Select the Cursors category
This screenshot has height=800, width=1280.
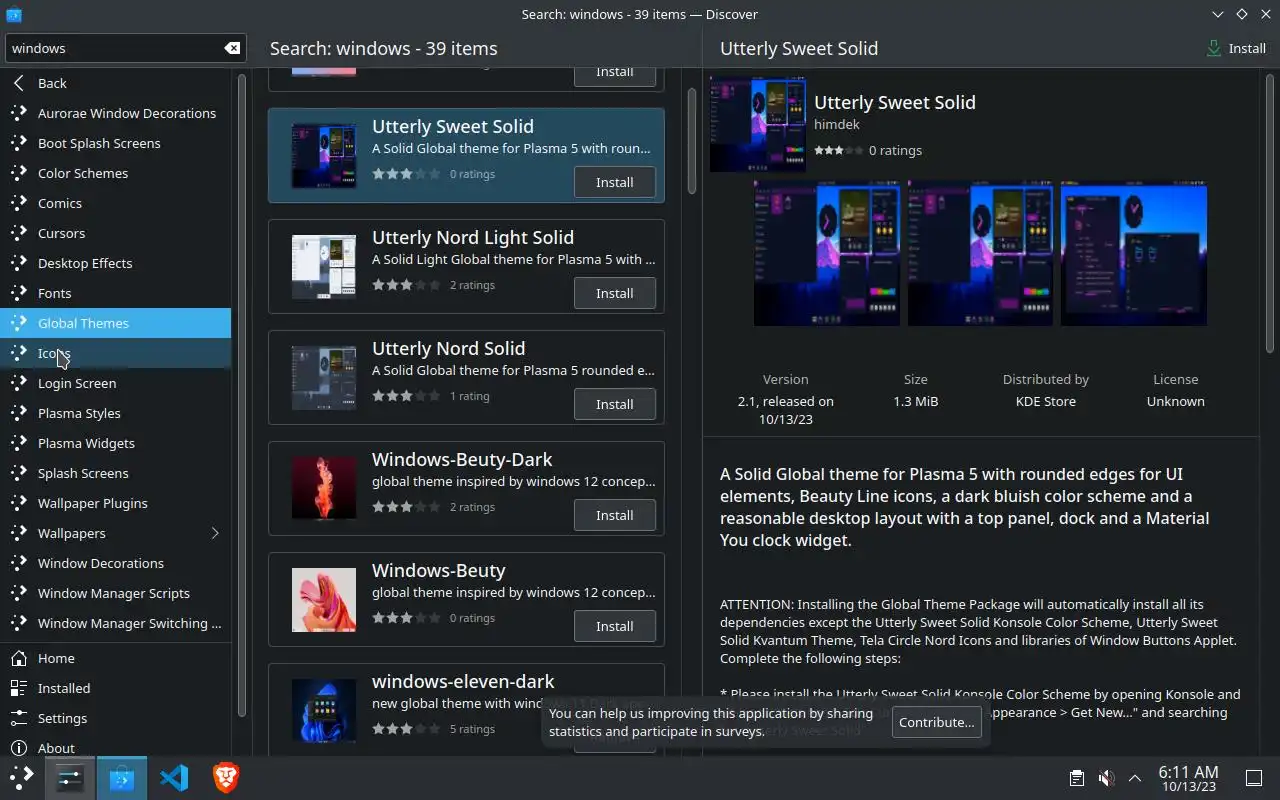tap(115, 233)
